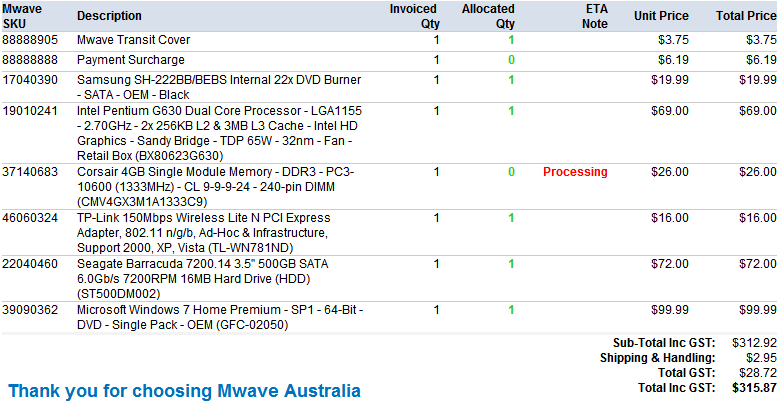
Task: Click the Invoiced Qty column header
Action: [x=414, y=16]
